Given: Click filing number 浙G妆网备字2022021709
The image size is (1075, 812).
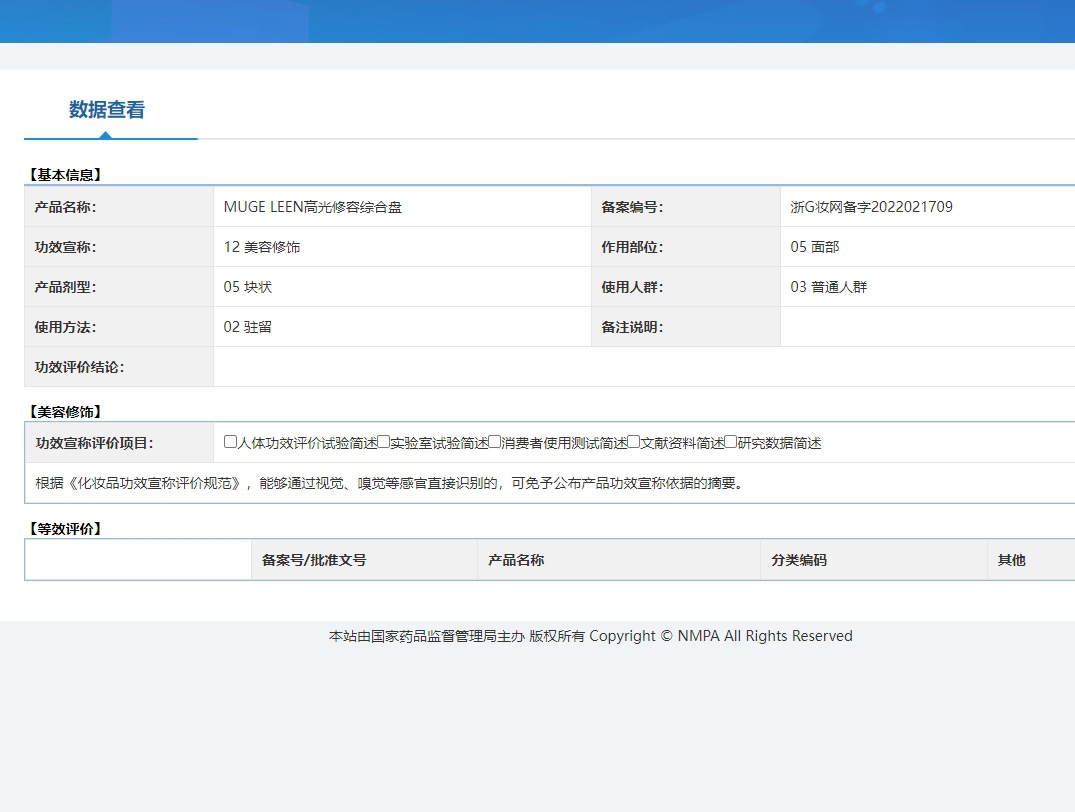Looking at the screenshot, I should point(871,207).
